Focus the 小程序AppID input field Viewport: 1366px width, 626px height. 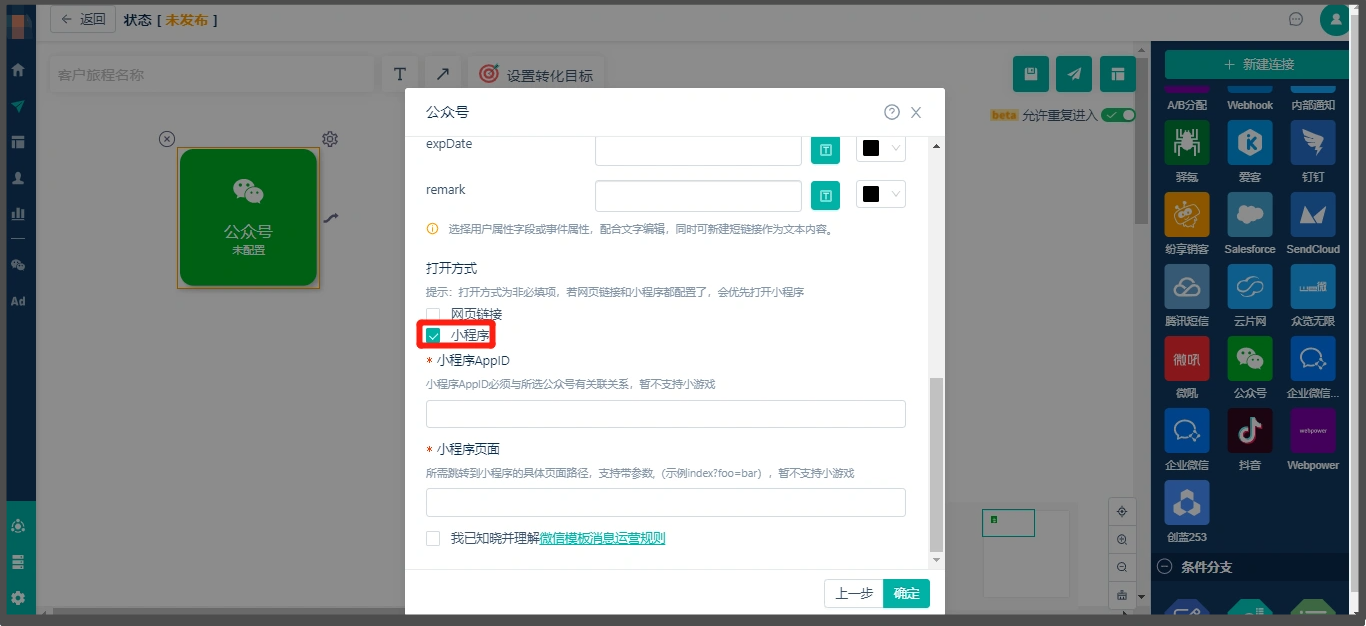[666, 414]
